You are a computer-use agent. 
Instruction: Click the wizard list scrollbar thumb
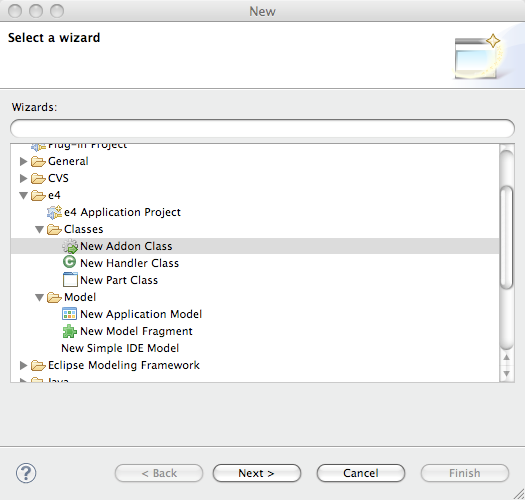tap(506, 236)
